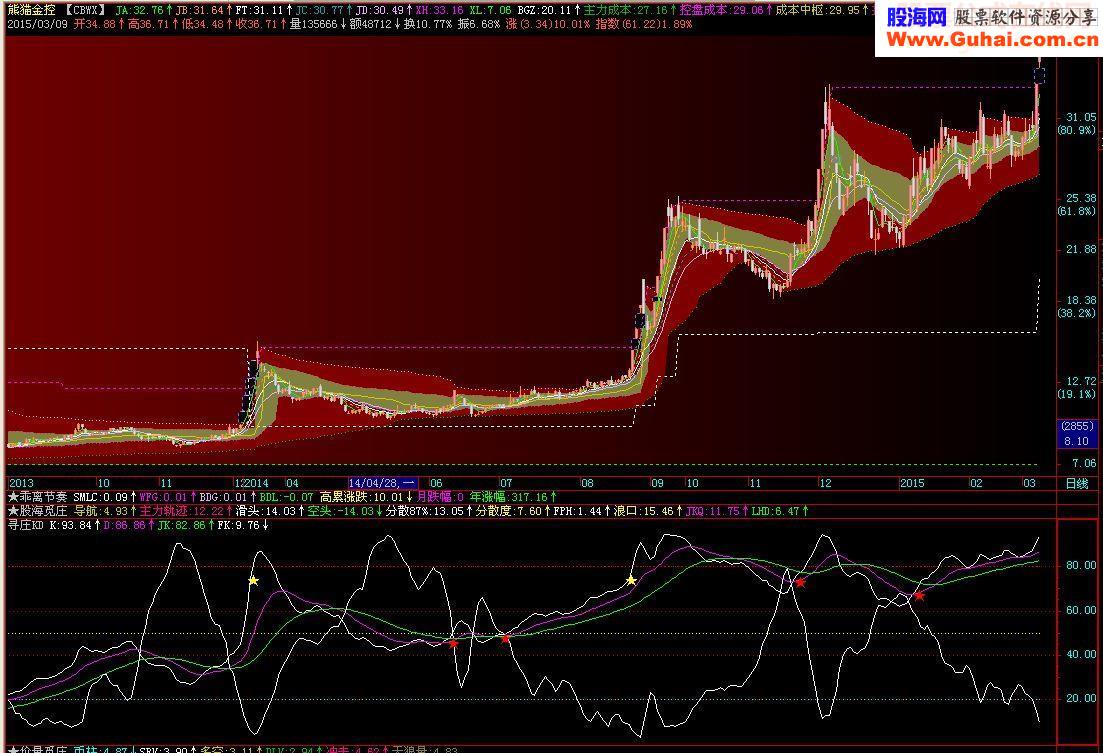Click the 日线 period label
This screenshot has height=753, width=1103.
coord(1076,483)
